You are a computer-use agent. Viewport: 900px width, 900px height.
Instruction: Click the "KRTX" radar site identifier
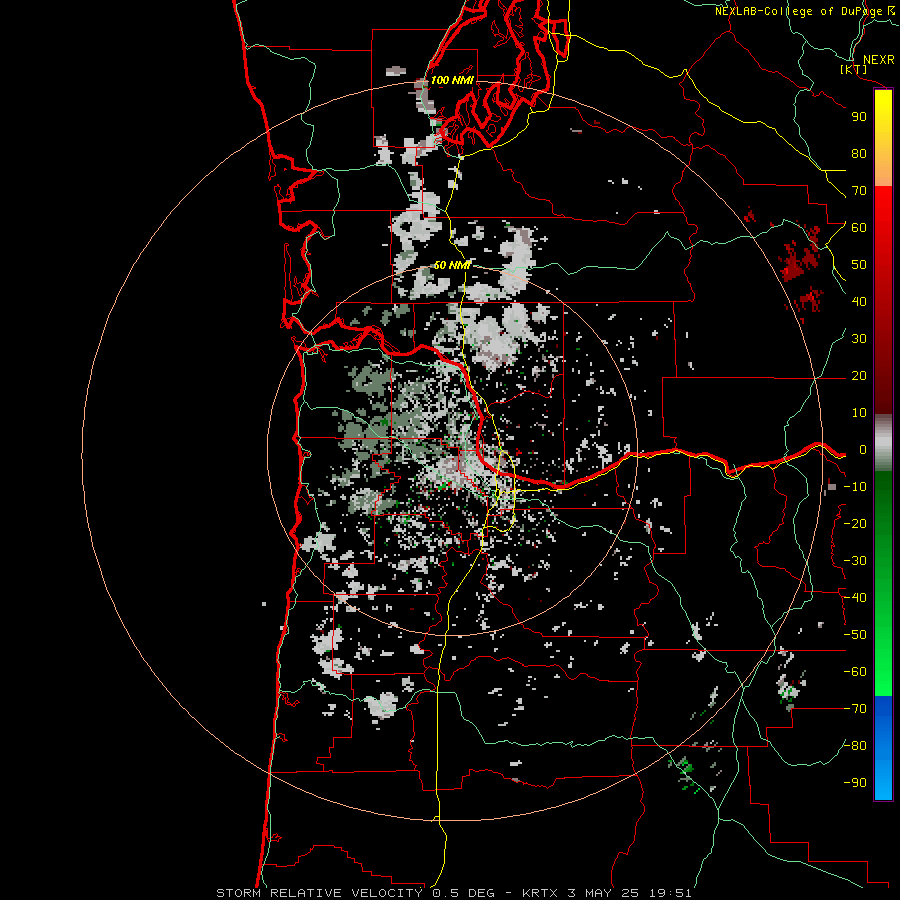pyautogui.click(x=541, y=893)
